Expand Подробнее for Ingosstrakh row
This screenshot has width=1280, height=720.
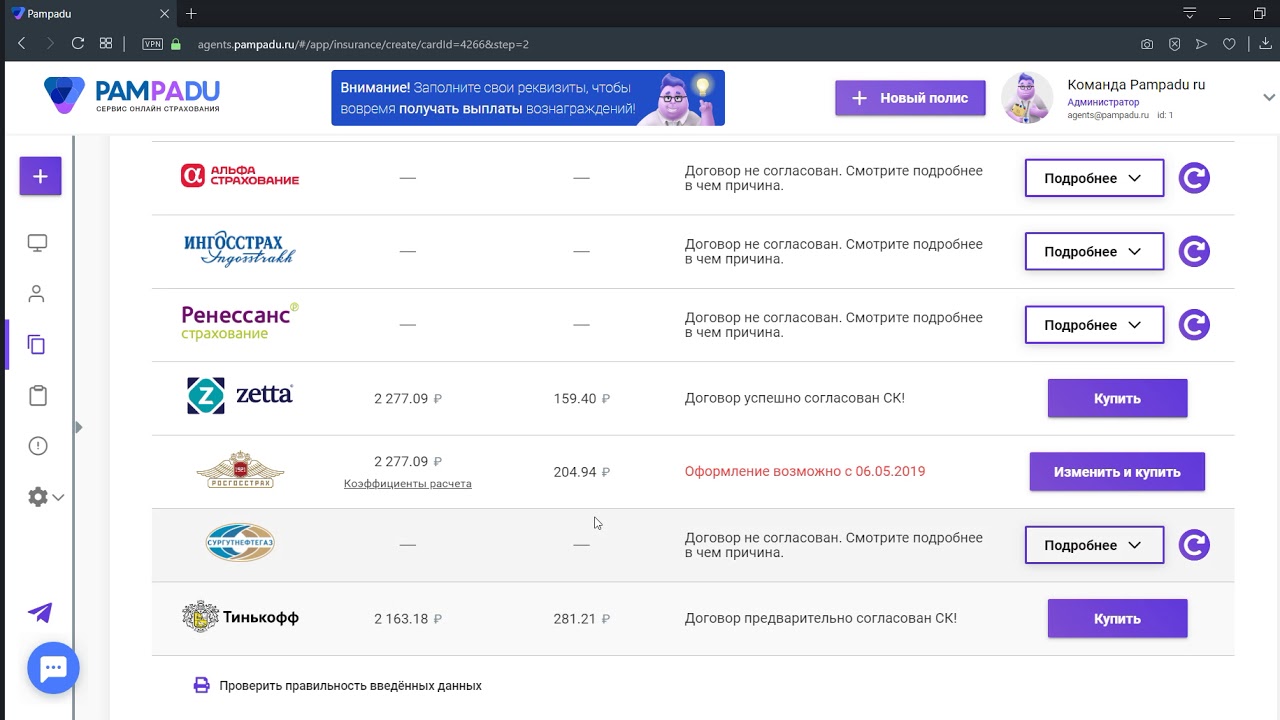tap(1094, 251)
